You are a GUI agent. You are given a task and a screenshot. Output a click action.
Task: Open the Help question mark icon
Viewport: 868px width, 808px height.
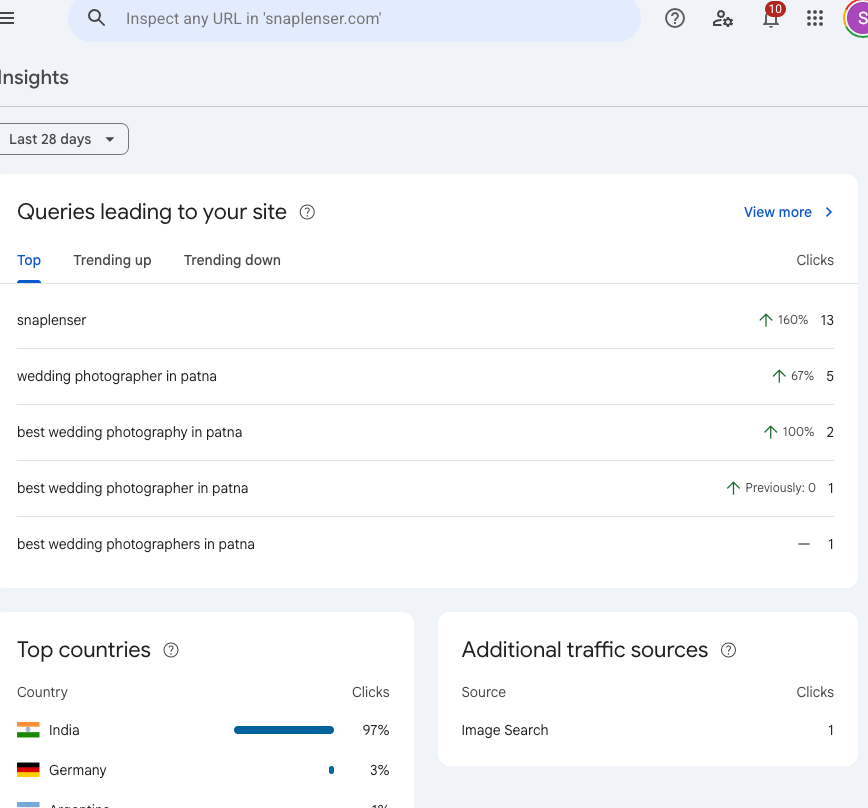[x=674, y=19]
